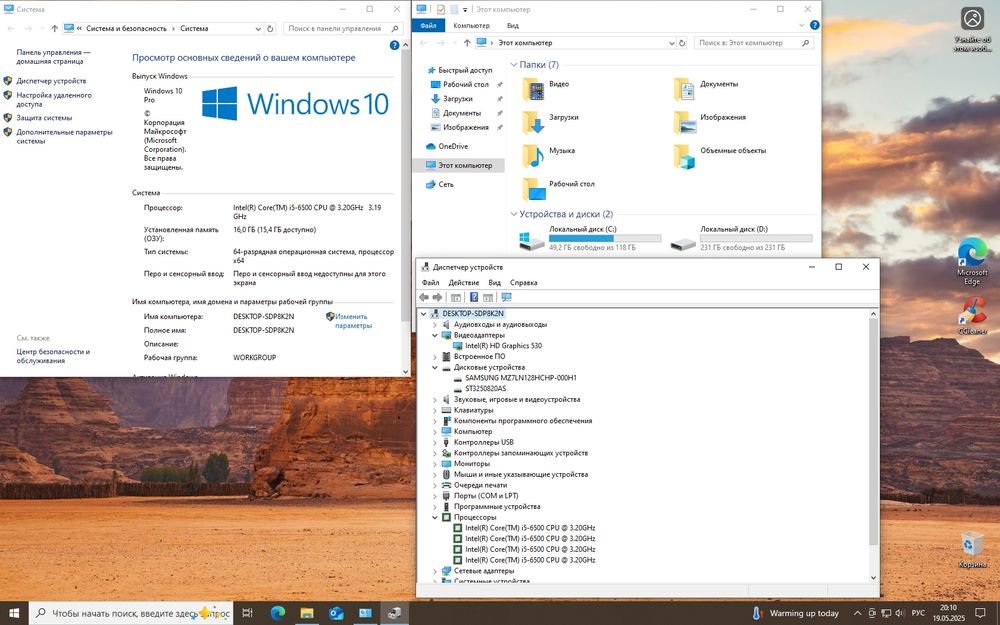Open the Компьютер ribbon tab
The height and width of the screenshot is (625, 1000).
tap(471, 26)
